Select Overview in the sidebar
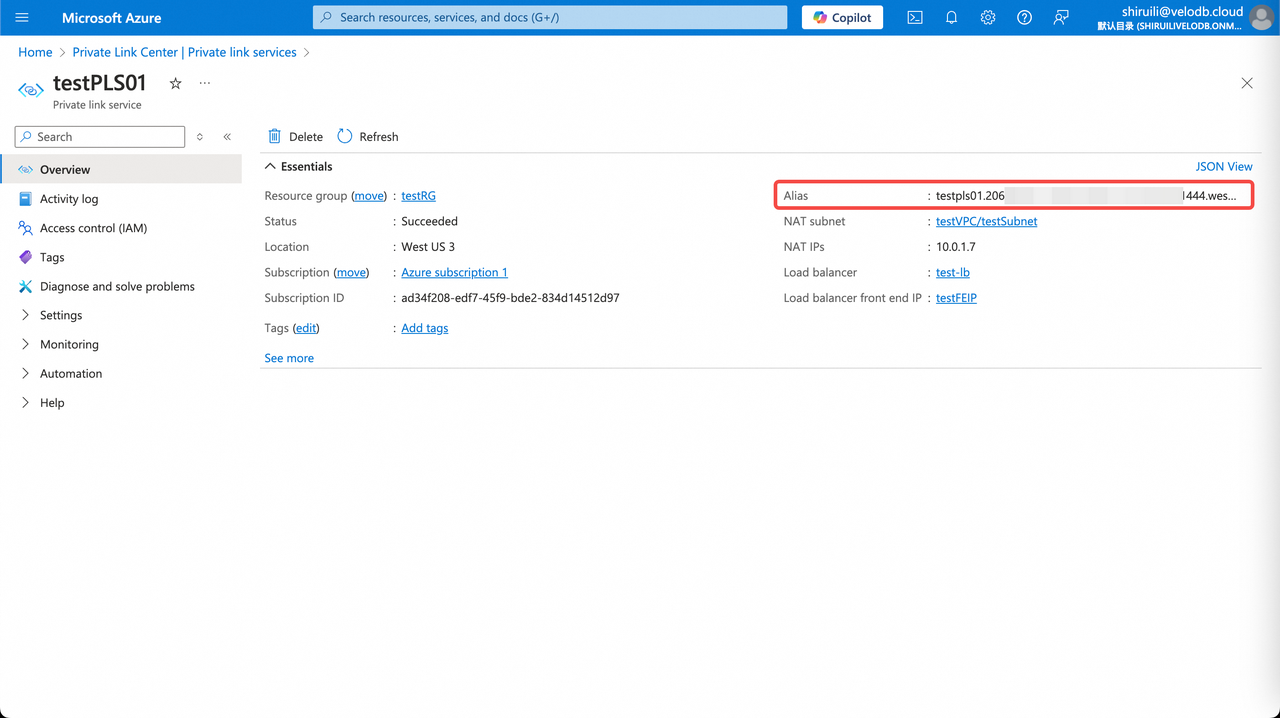The image size is (1280, 718). 67,169
